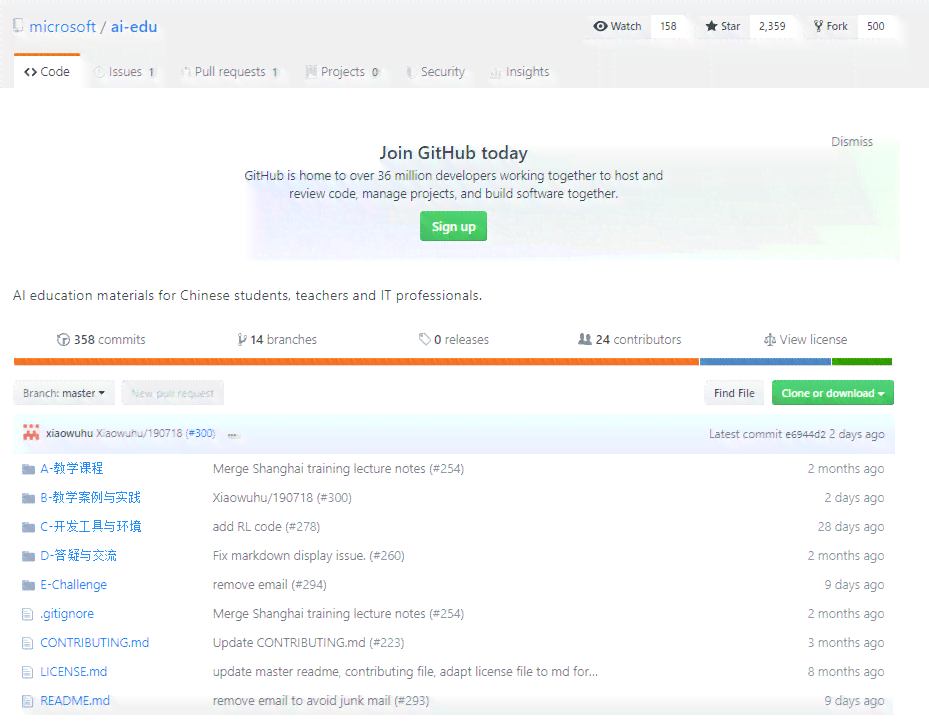Dismiss the Join GitHub banner
Image resolution: width=929 pixels, height=722 pixels.
click(851, 142)
